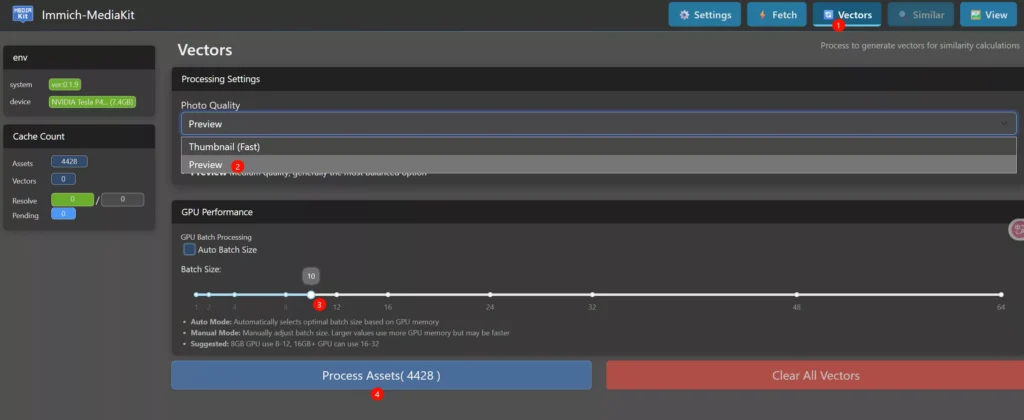1024x420 pixels.
Task: Collapse the Photo Quality dropdown arrow
Action: (1004, 124)
